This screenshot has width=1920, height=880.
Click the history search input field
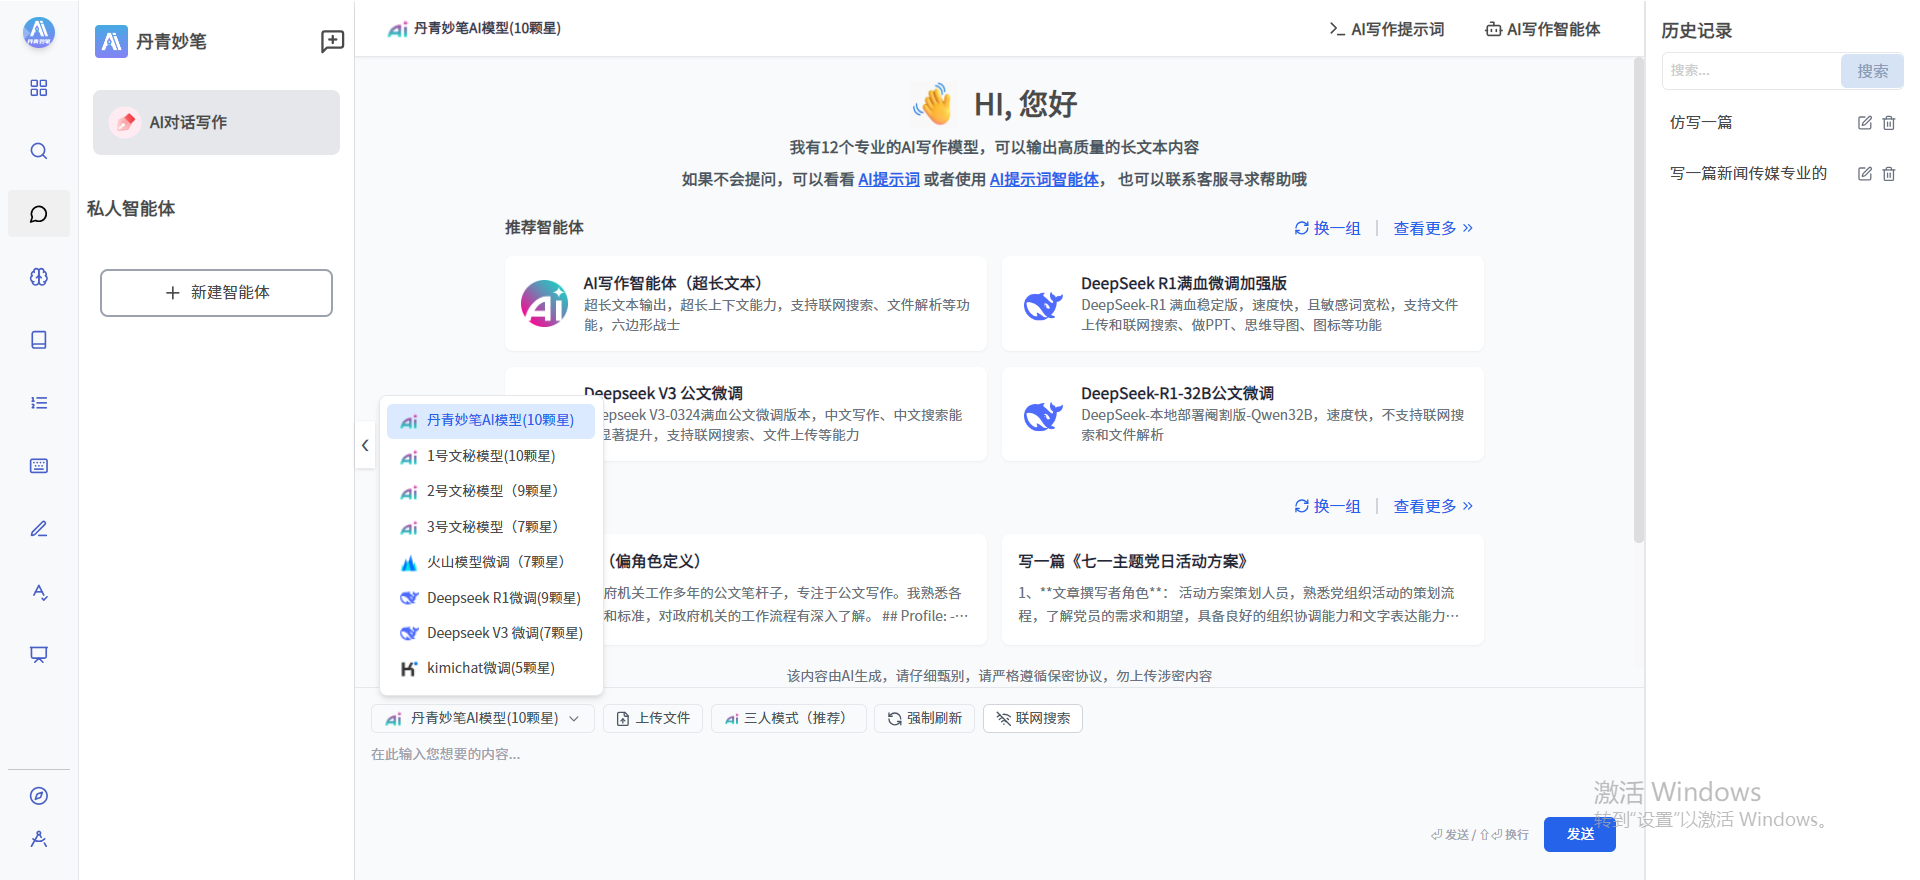[1751, 71]
